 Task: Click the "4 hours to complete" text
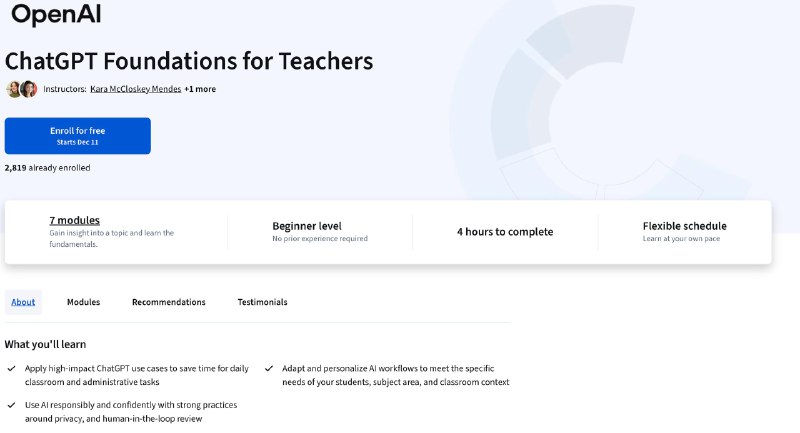[504, 232]
